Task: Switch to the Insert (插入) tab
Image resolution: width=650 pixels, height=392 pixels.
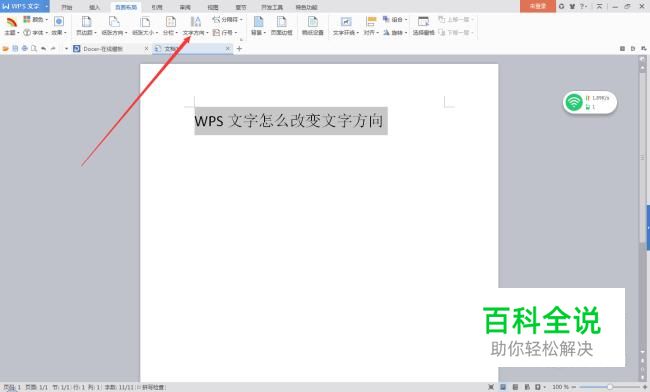Action: coord(95,7)
